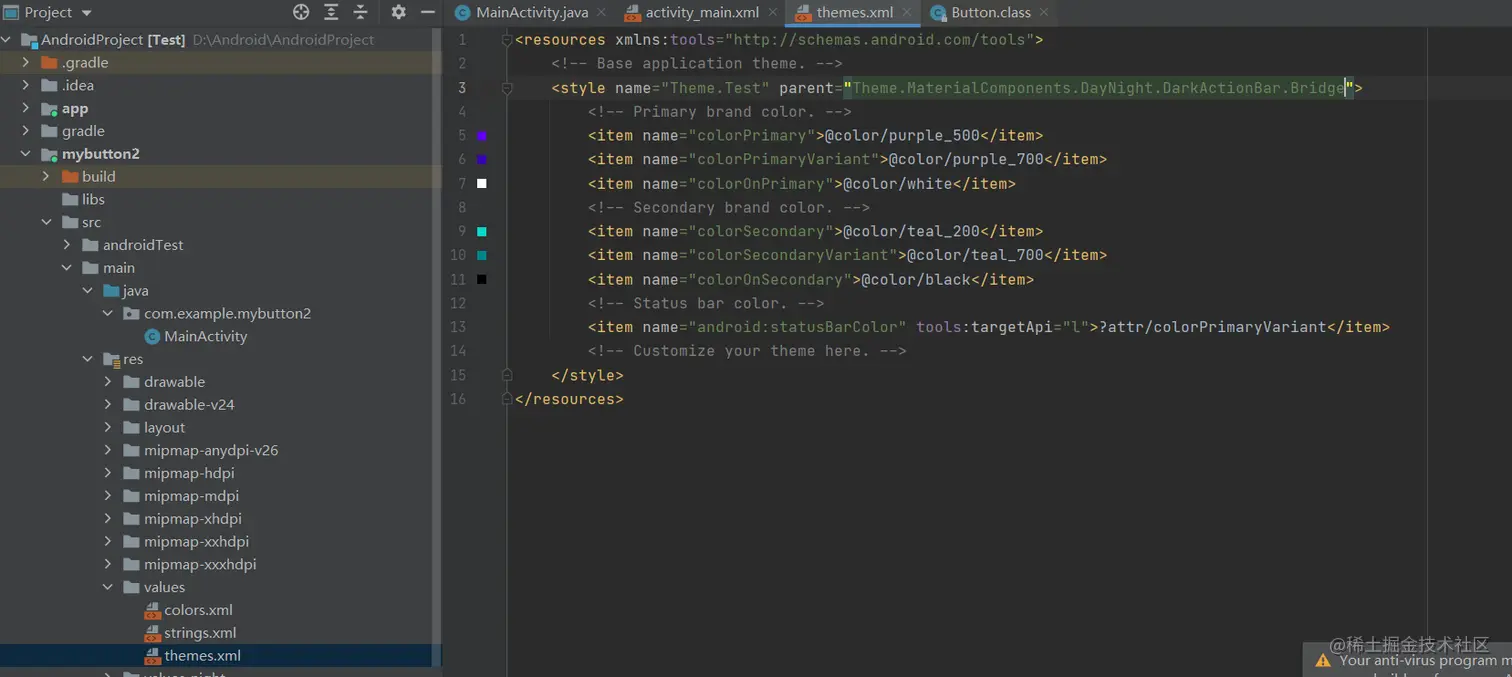
Task: Click the anti-virus warning notification
Action: (x=1408, y=660)
